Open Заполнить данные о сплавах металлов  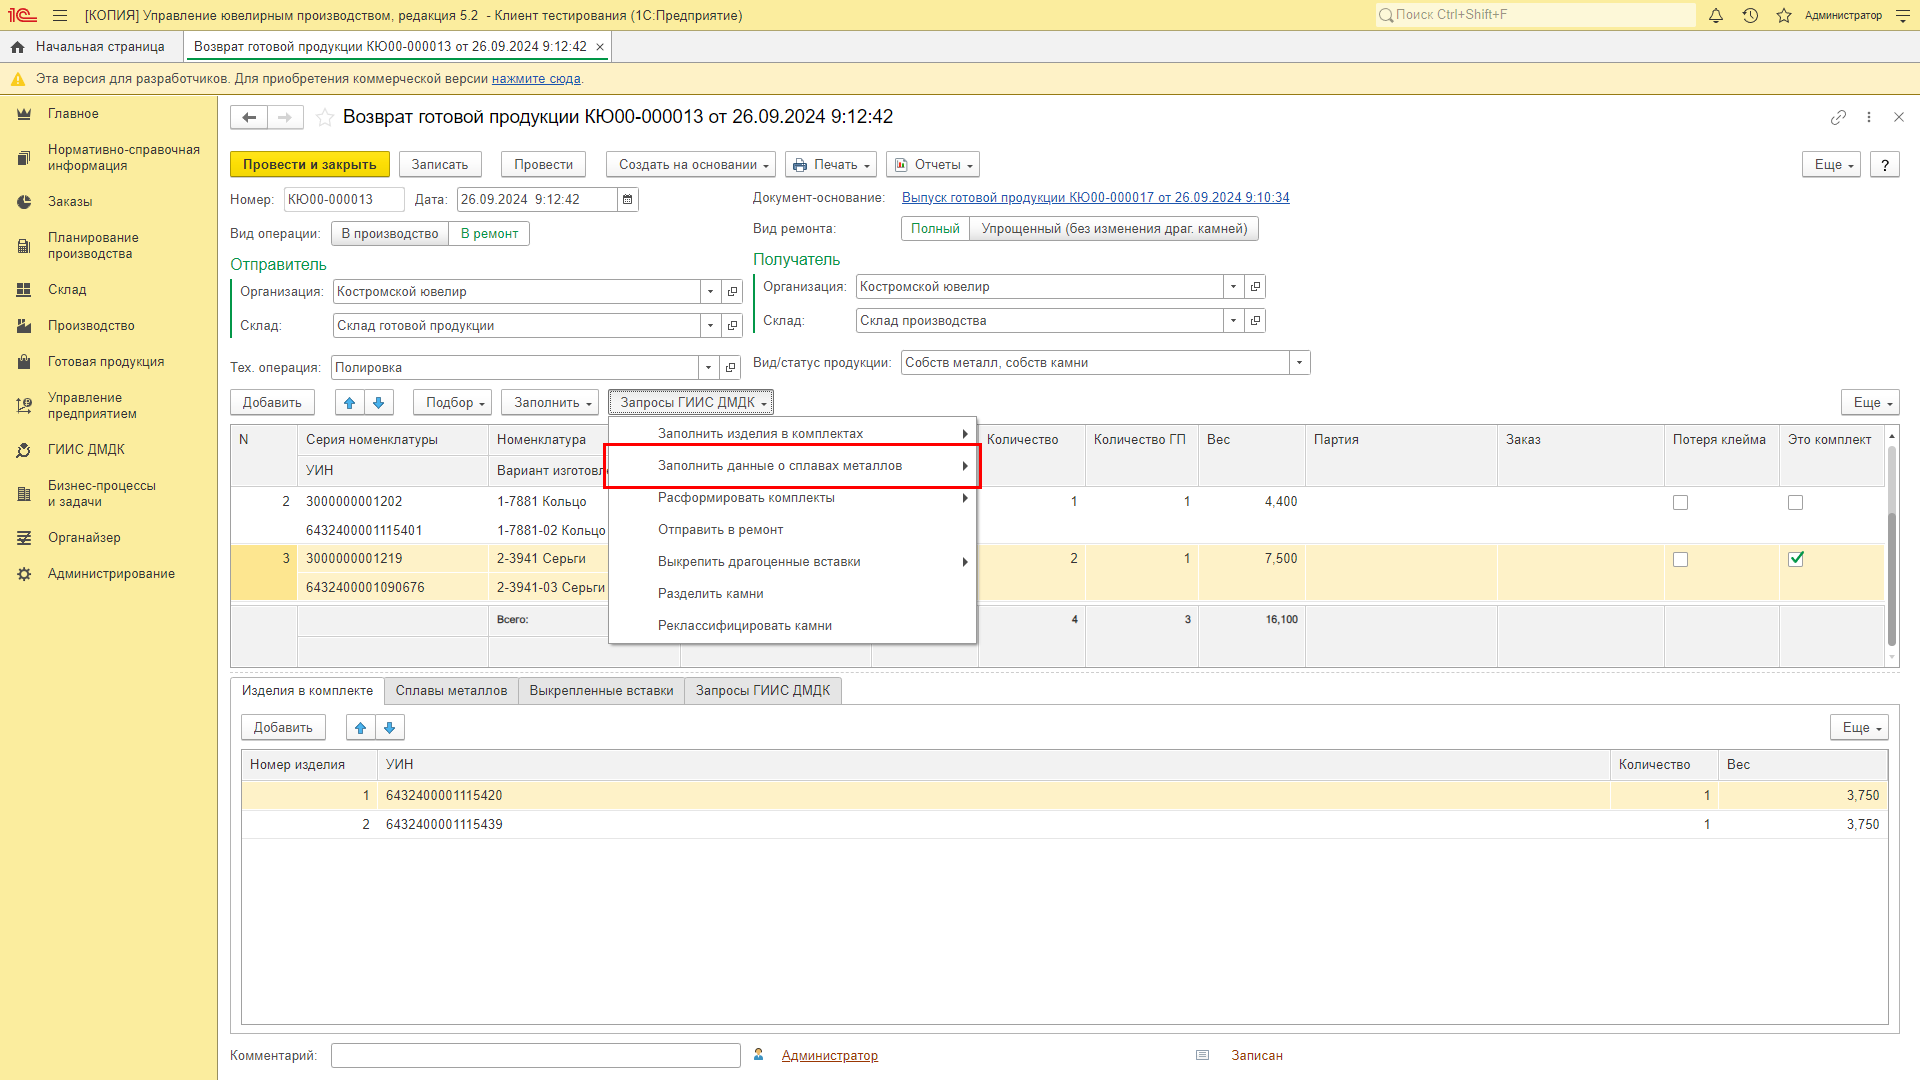792,466
